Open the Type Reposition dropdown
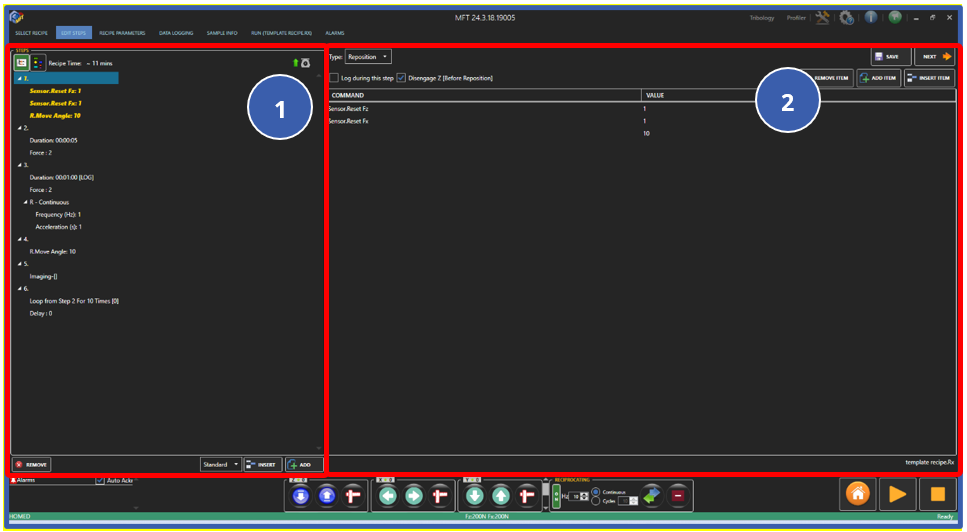Image resolution: width=967 pixels, height=532 pixels. (368, 57)
